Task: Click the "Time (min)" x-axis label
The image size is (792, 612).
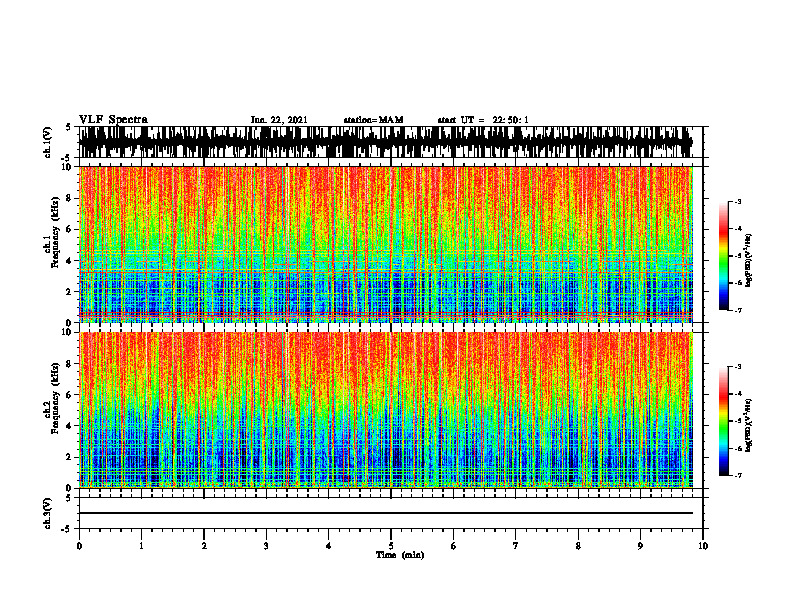Action: click(400, 555)
